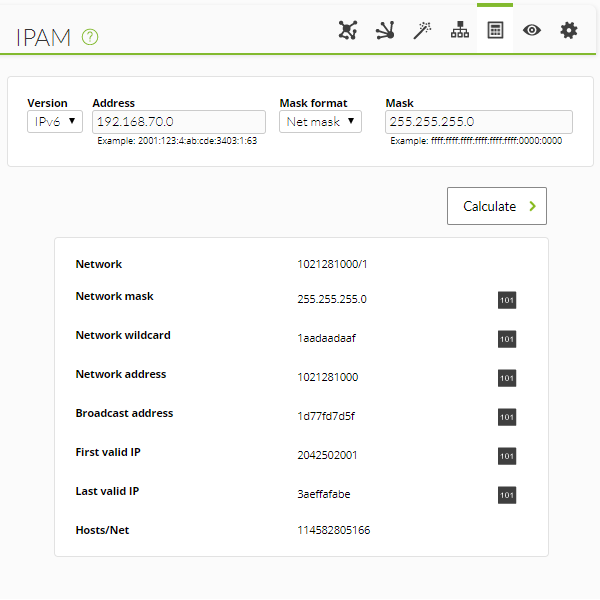
Task: Click into the Address input field
Action: point(179,122)
